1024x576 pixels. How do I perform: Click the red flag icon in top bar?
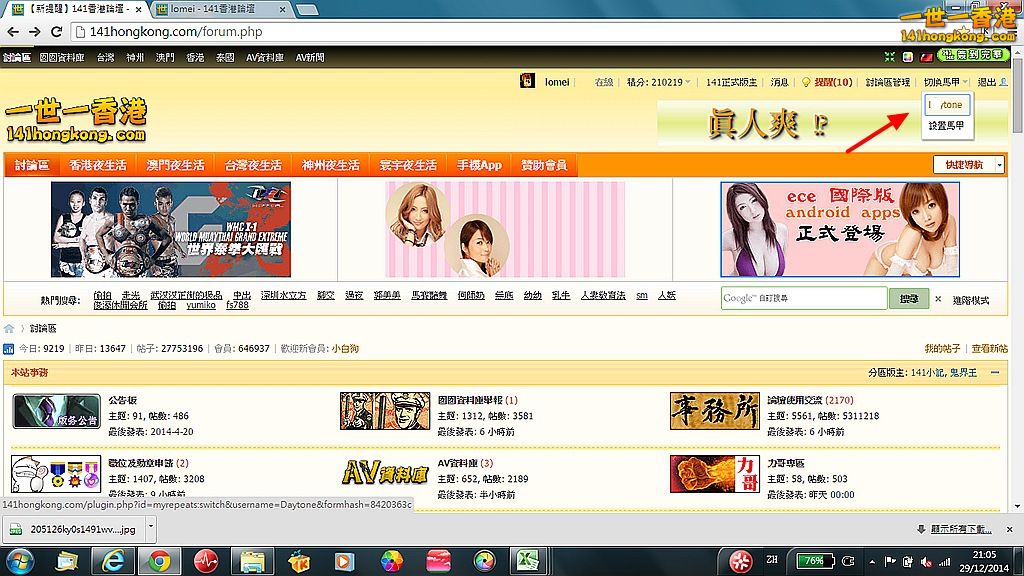925,57
